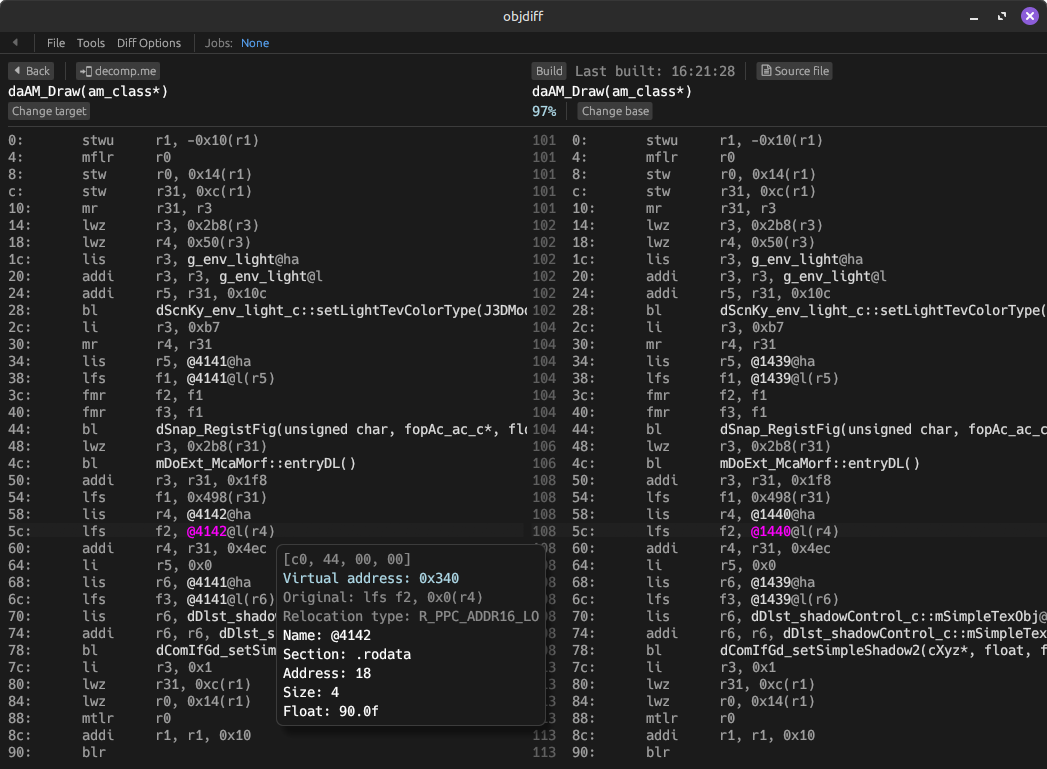1047x769 pixels.
Task: Click 'Float: 90.0f' in tooltip
Action: (331, 712)
